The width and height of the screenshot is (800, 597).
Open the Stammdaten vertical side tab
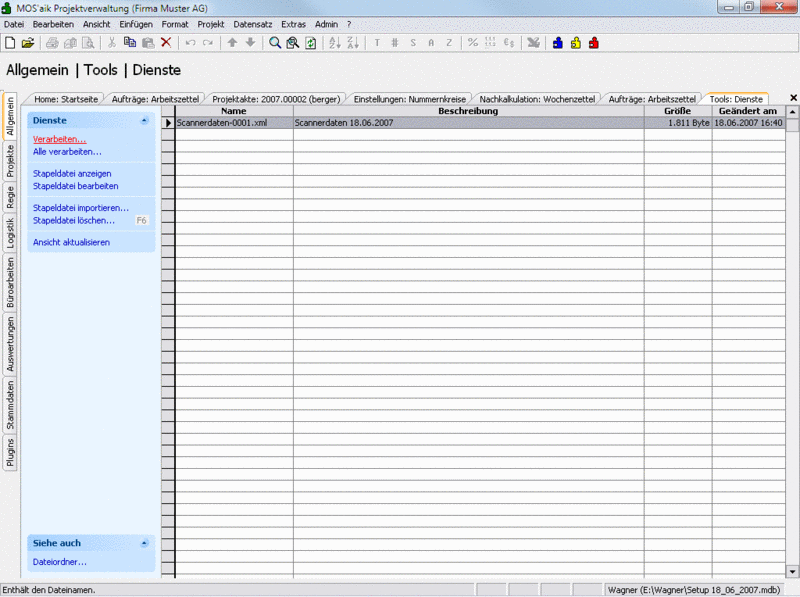[10, 405]
